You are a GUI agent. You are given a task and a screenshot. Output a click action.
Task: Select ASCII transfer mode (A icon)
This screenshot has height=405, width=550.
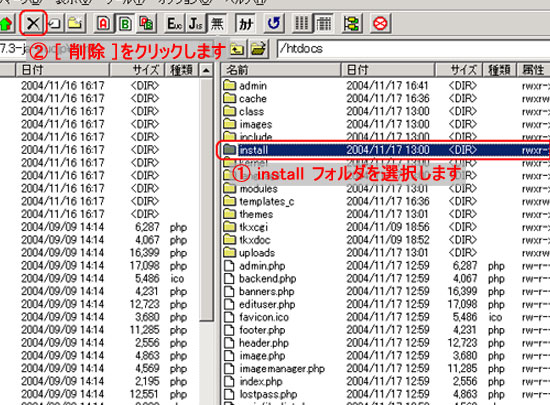[103, 23]
